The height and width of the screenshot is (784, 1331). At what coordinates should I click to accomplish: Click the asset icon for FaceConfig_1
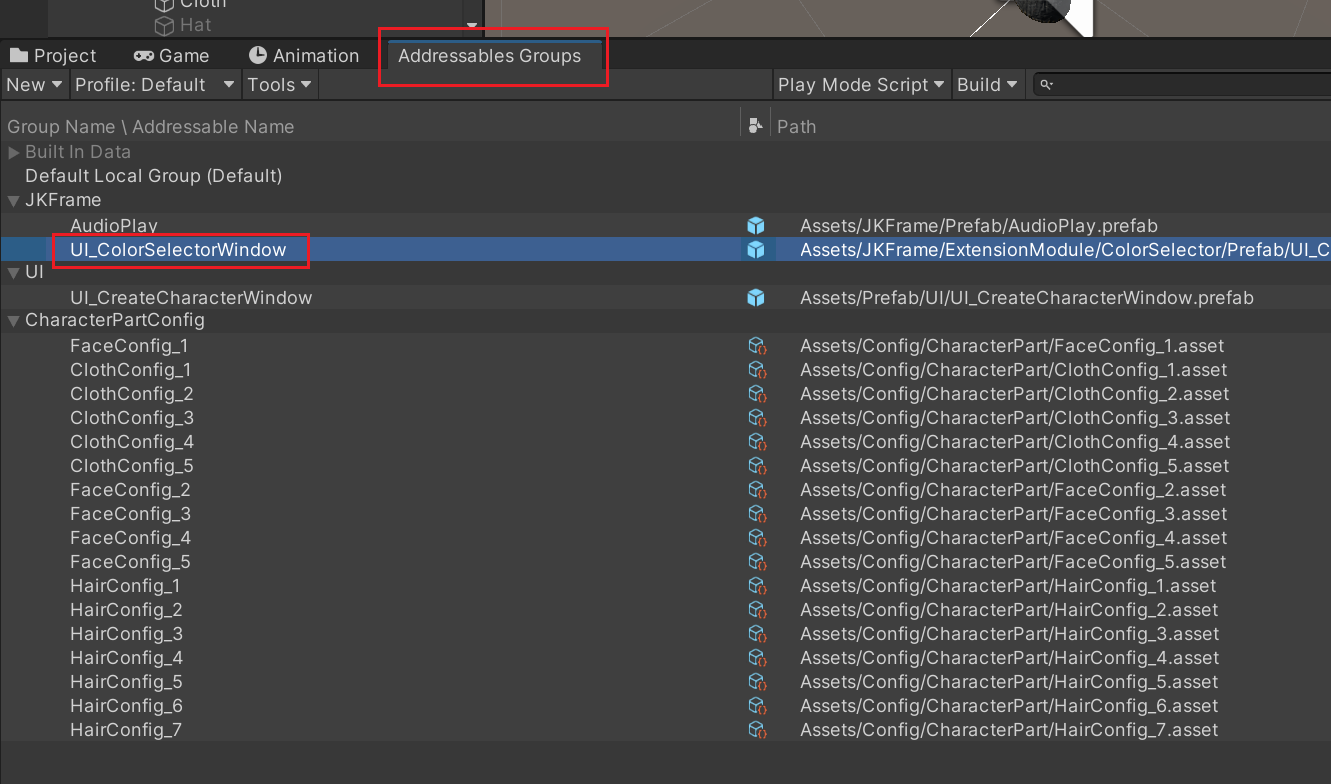tap(756, 346)
